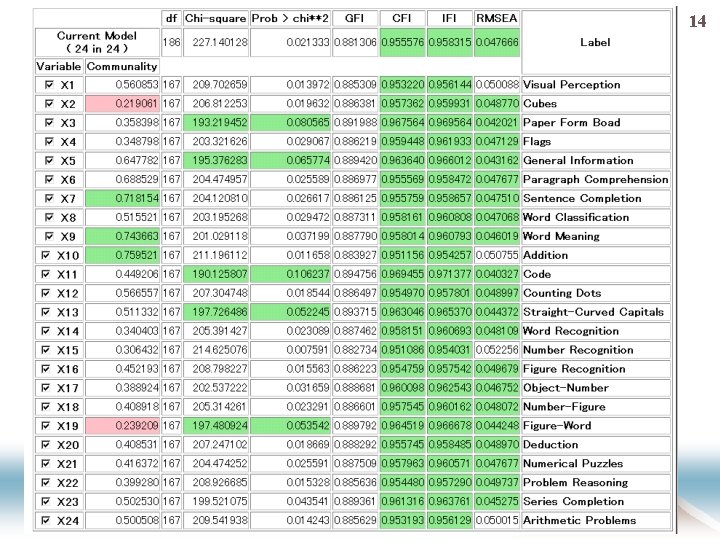720x540 pixels.
Task: Click the Word Classification label
Action: tap(576, 217)
